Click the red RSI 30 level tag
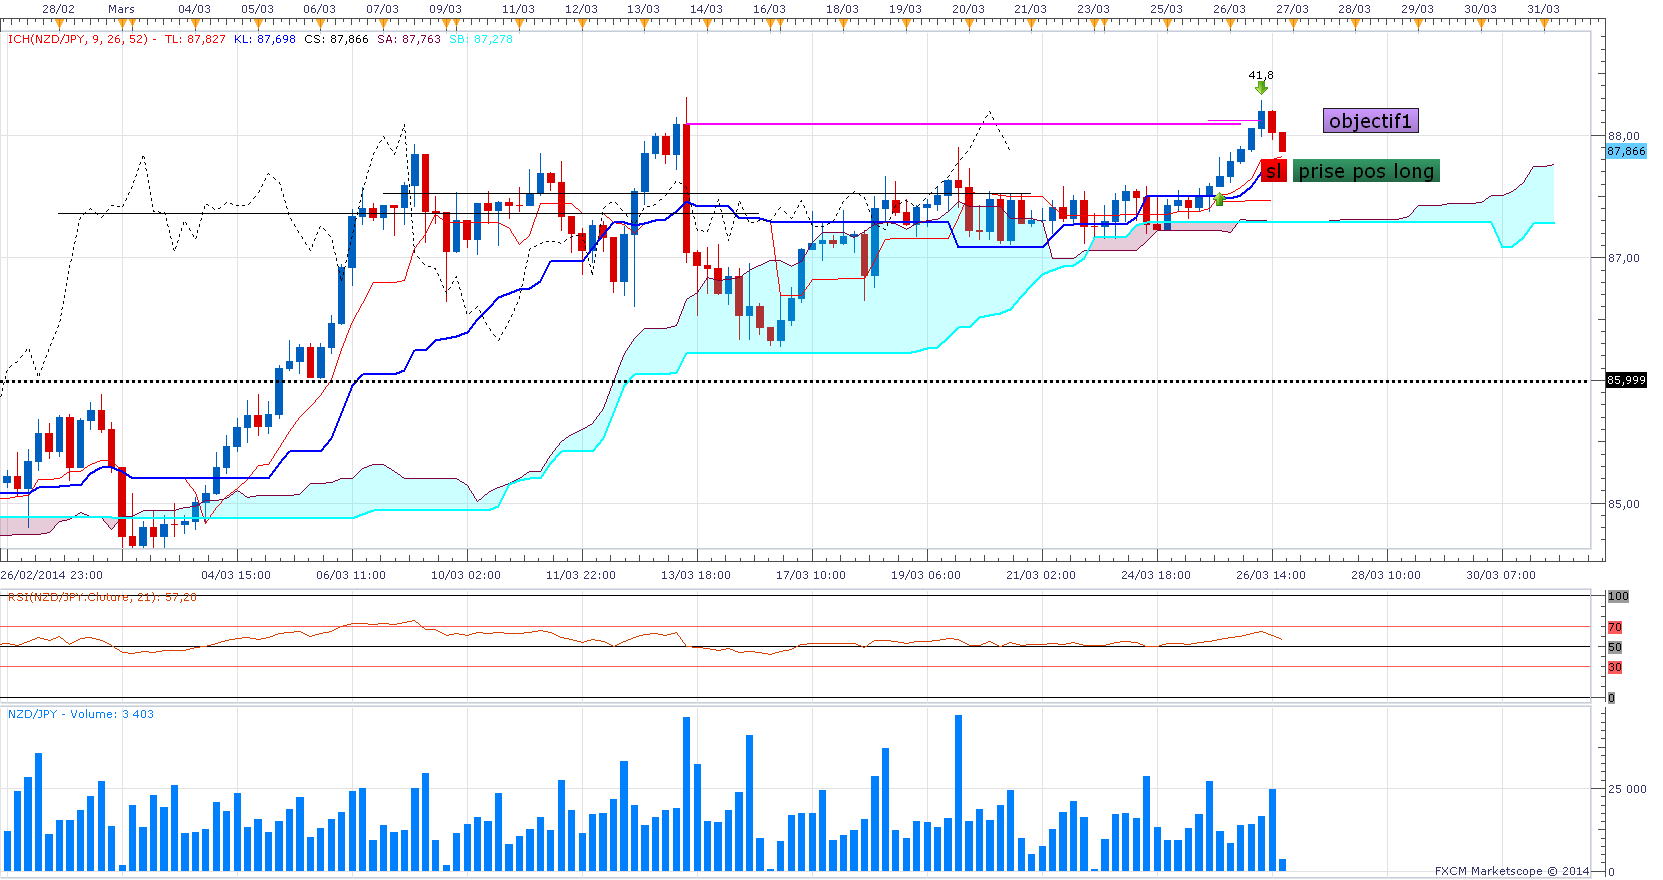The height and width of the screenshot is (880, 1663). (1615, 667)
